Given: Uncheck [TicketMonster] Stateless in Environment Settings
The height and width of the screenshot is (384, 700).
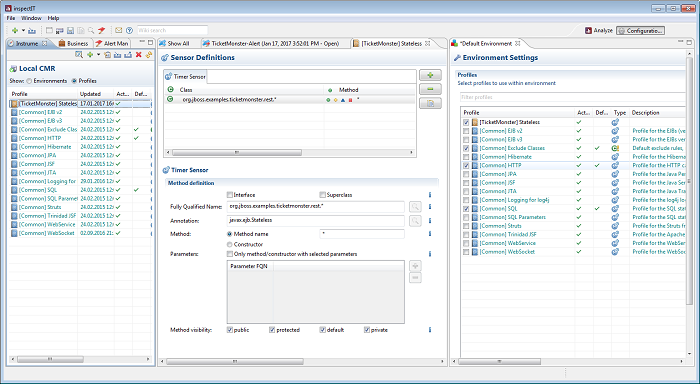Looking at the screenshot, I should click(x=466, y=122).
